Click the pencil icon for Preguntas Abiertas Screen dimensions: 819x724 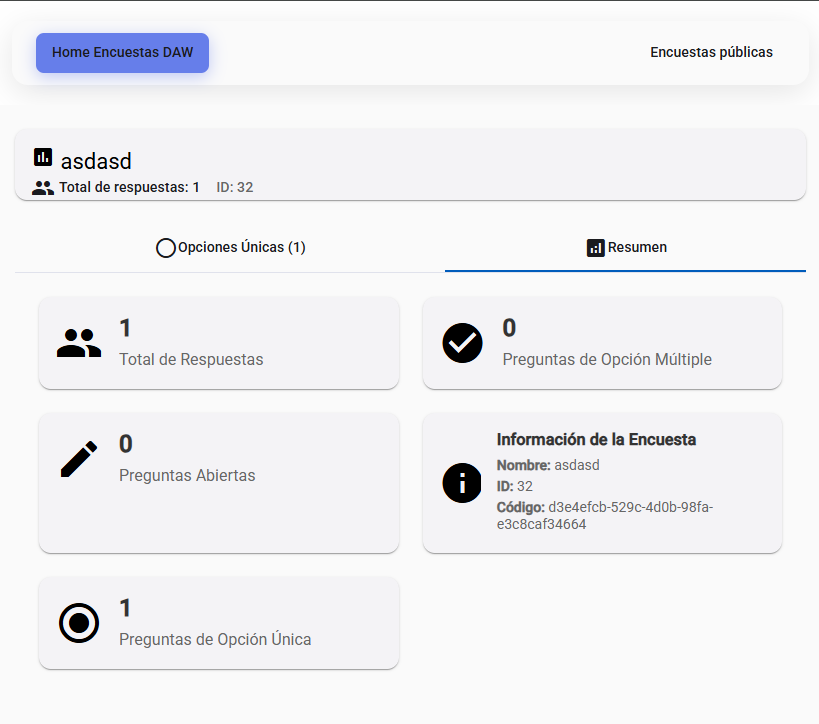[x=79, y=459]
